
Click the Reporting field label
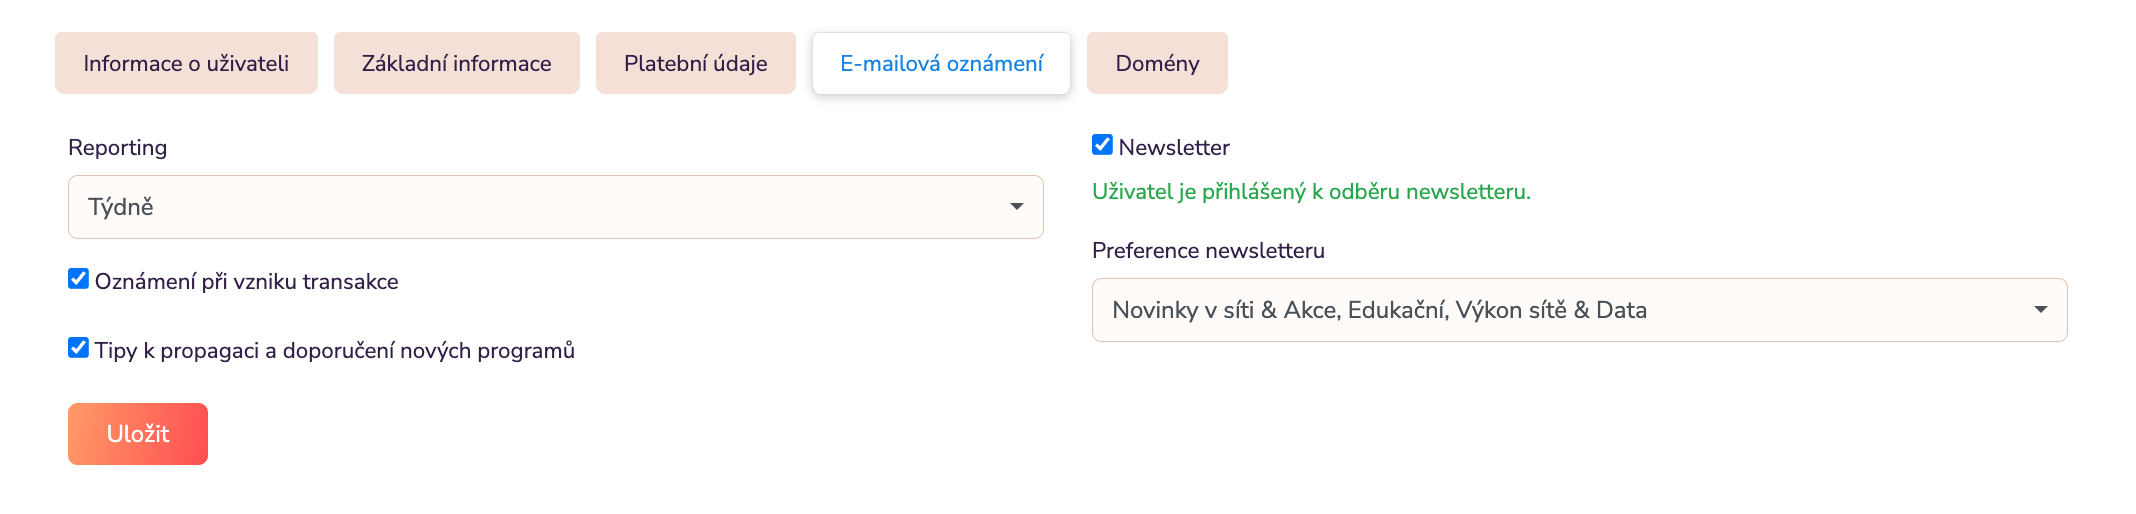pyautogui.click(x=118, y=148)
